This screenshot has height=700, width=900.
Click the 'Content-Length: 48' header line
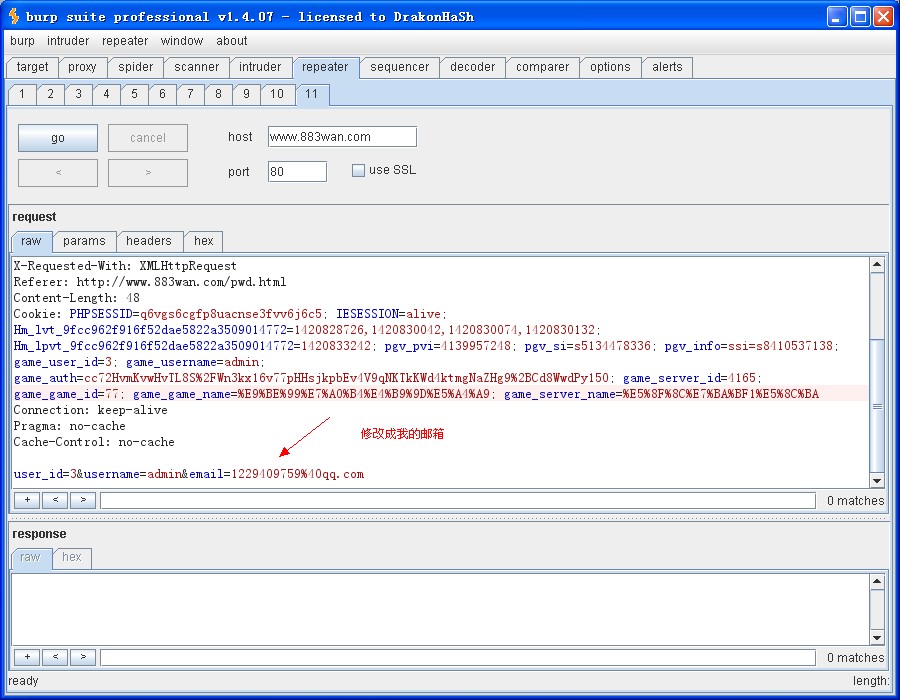[x=76, y=298]
